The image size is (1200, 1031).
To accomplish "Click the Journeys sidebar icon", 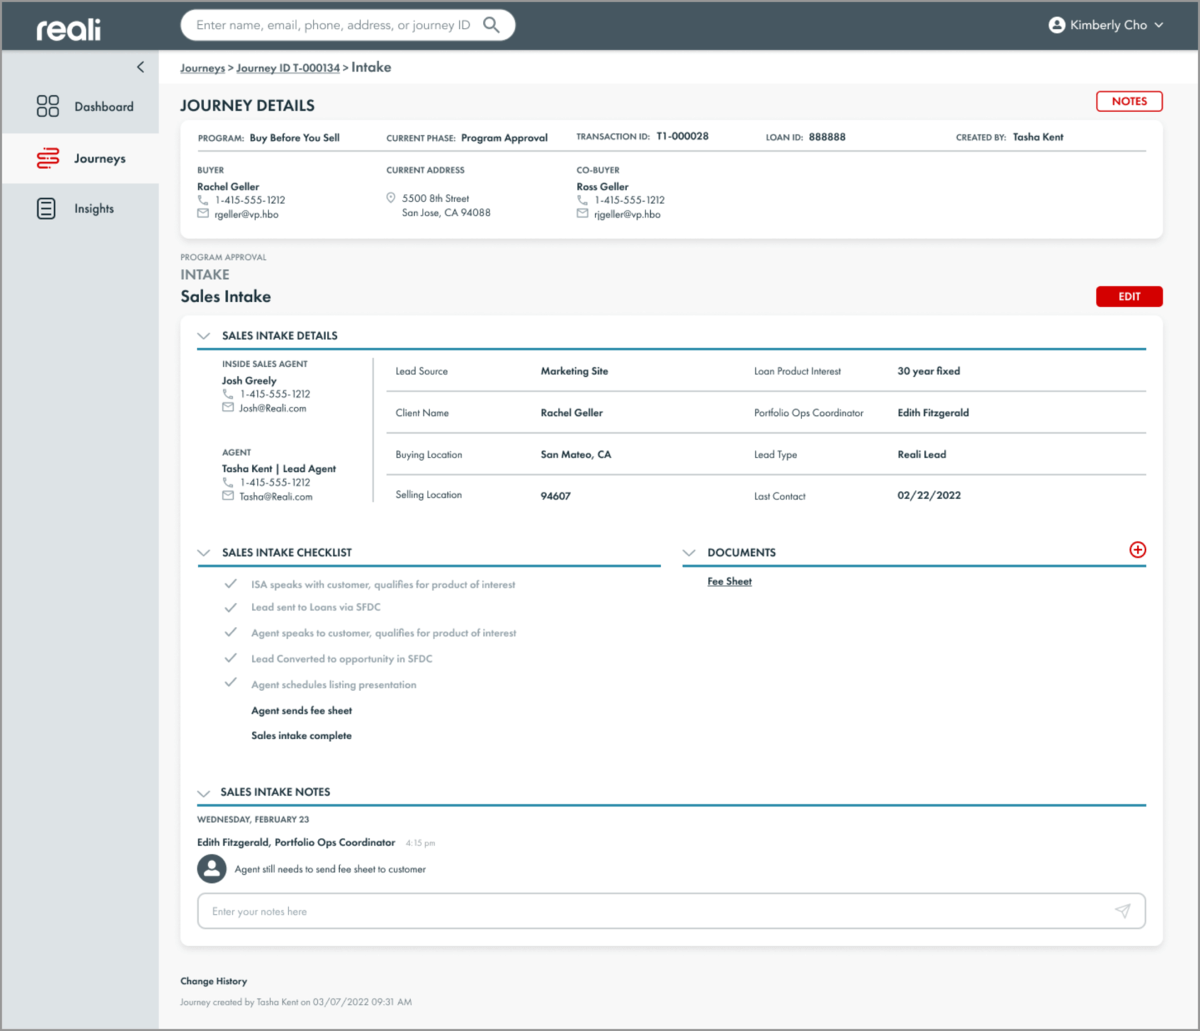I will pyautogui.click(x=48, y=159).
